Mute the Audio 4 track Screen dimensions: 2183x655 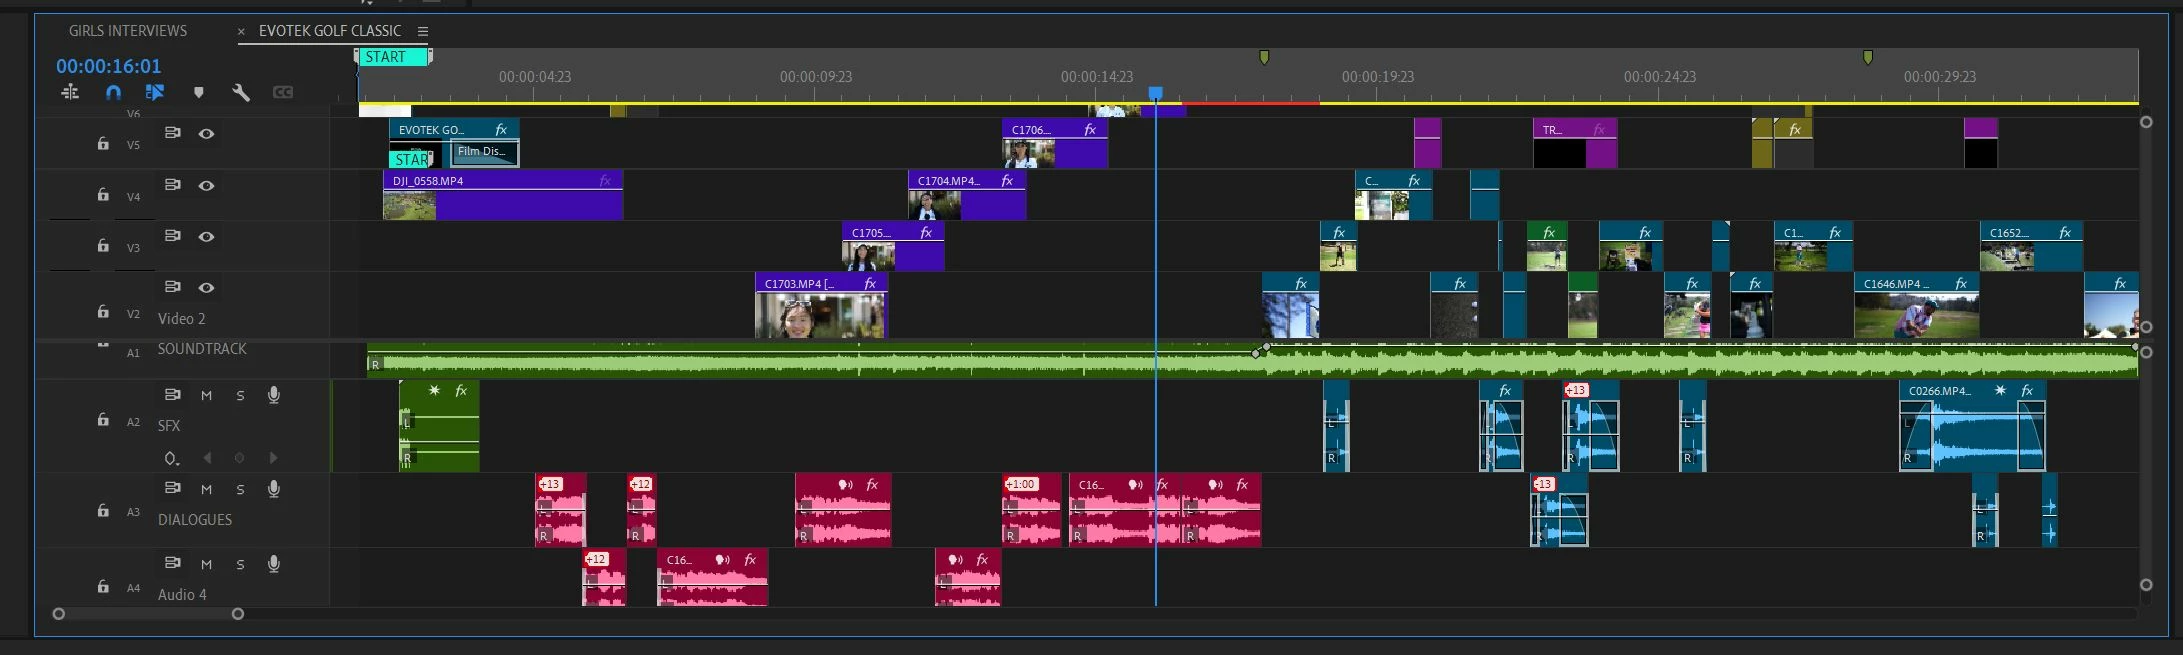(x=206, y=564)
